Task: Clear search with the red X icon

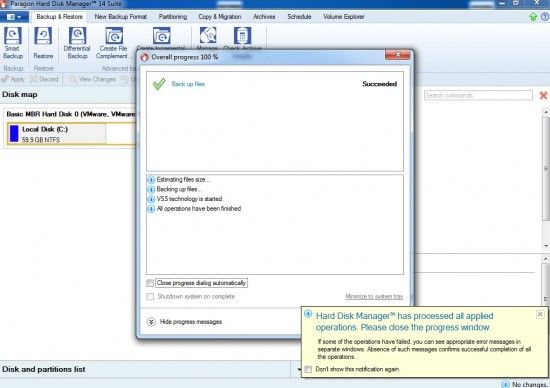Action: pos(543,95)
